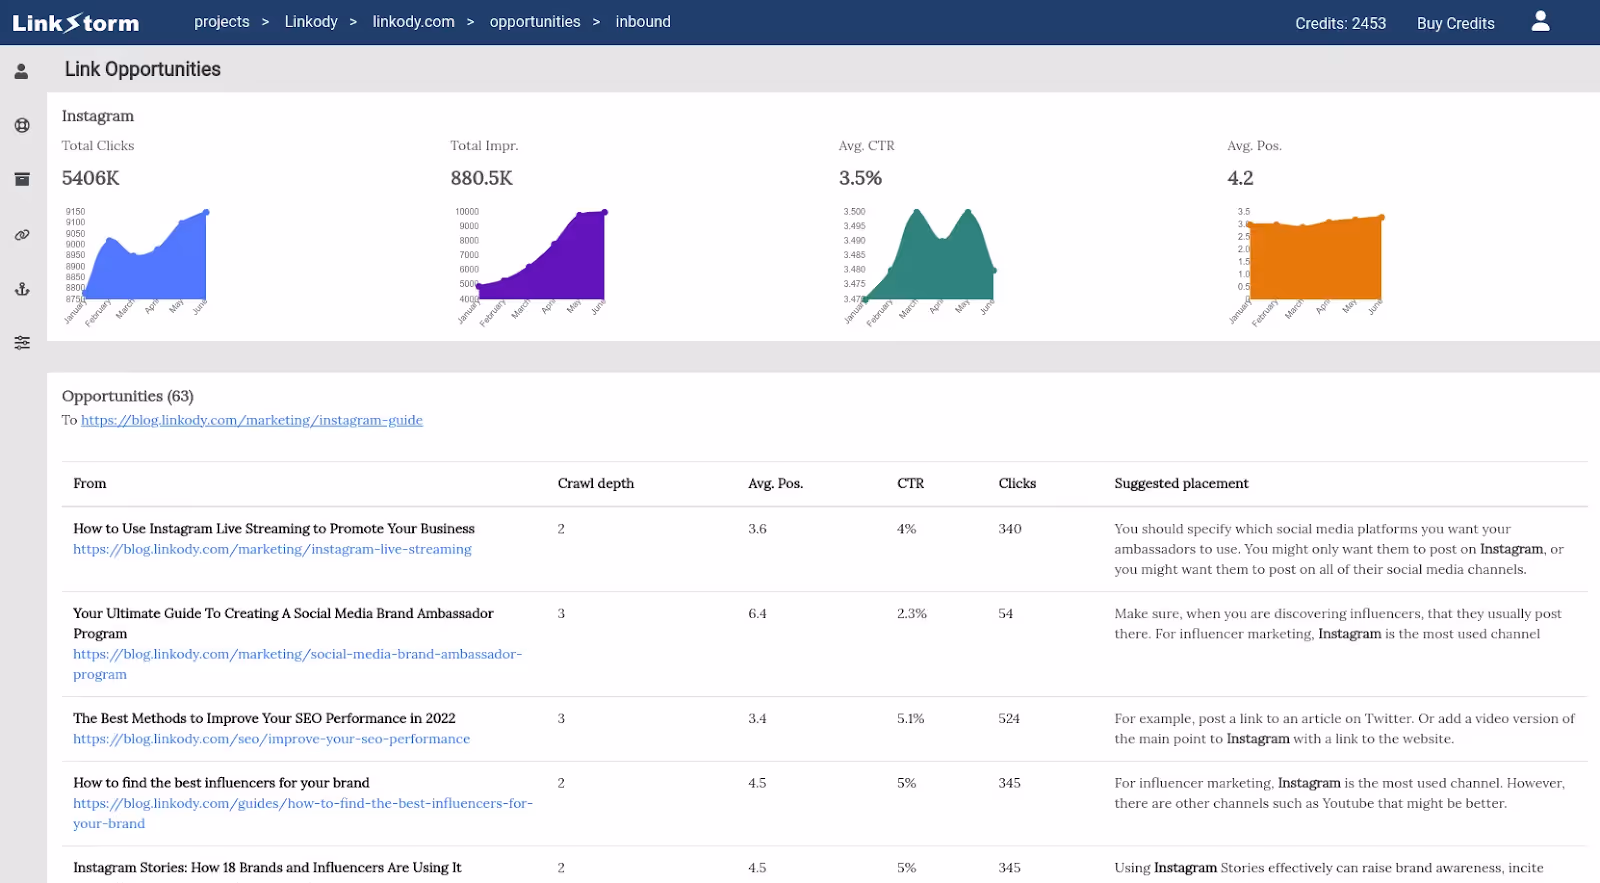
Task: Click suggested placement starting 'Using Instagram Stories'
Action: [x=1329, y=868]
